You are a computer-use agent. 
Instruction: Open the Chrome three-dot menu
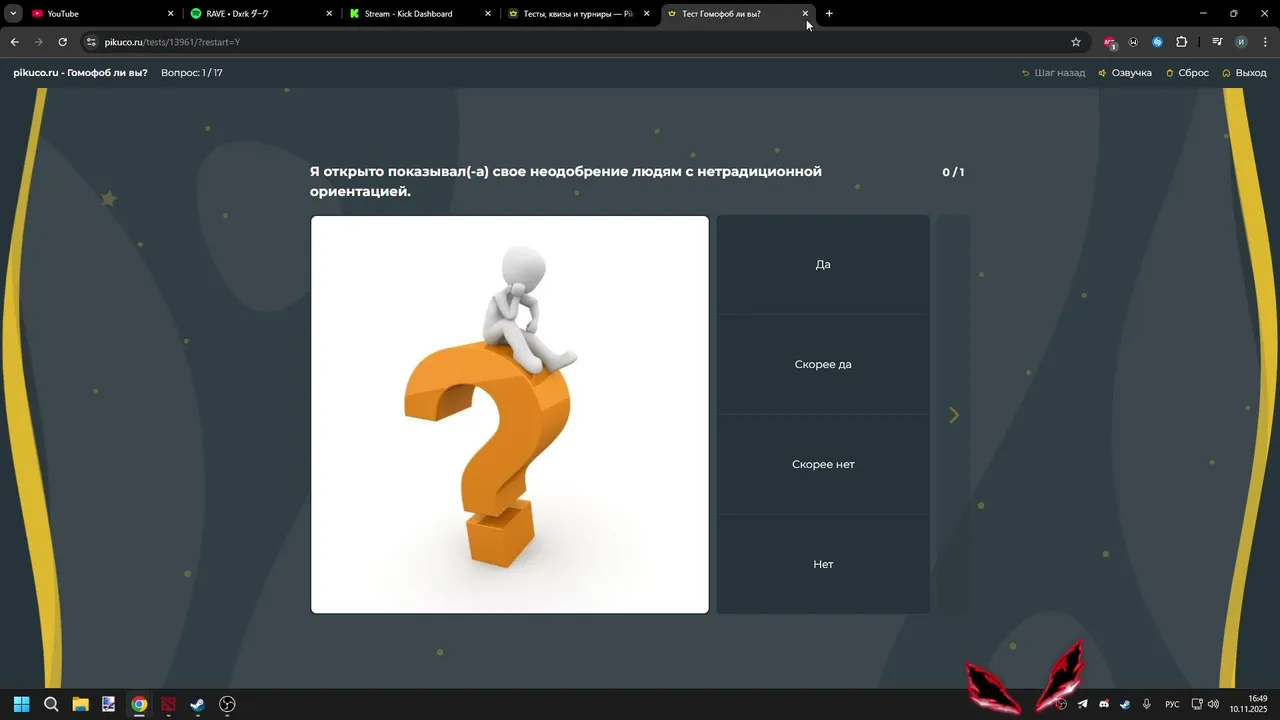pyautogui.click(x=1264, y=42)
